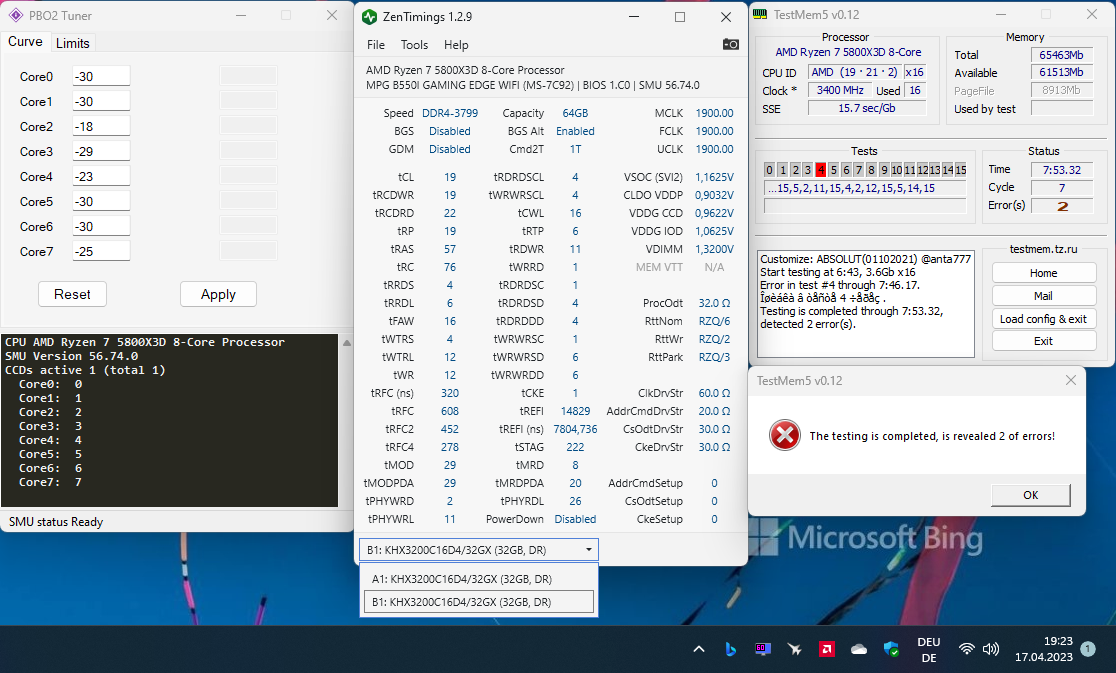Switch to Limits tab in PBO2 Tuner

(73, 43)
